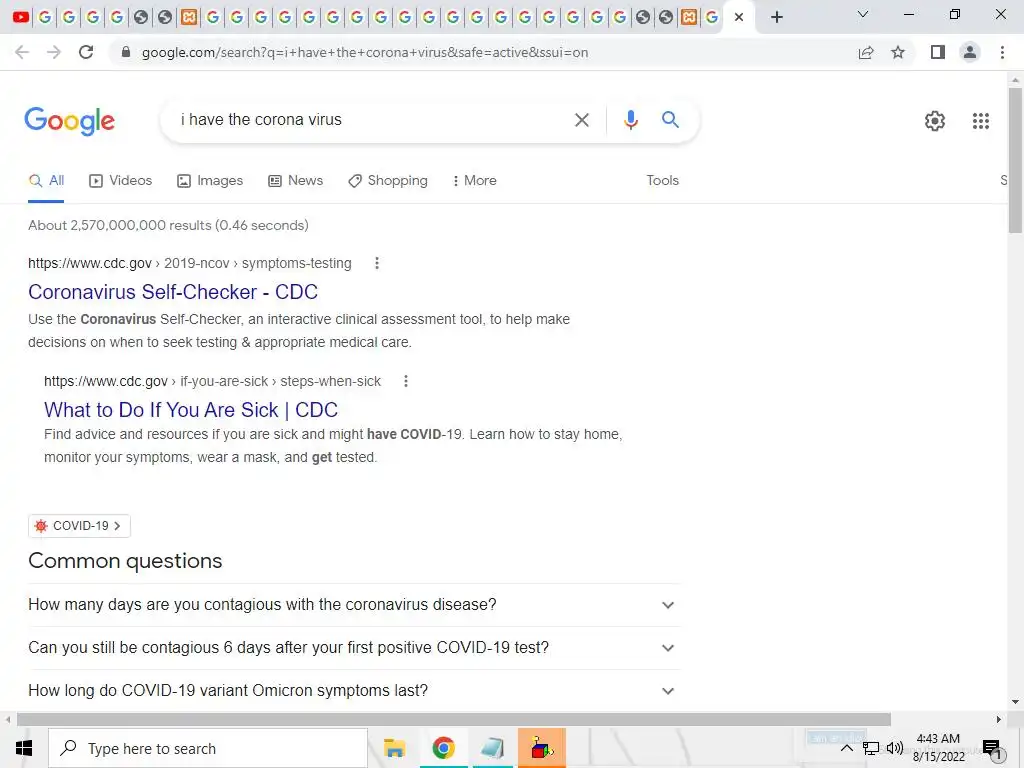Screen dimensions: 1024x768
Task: Select the Videos search tab
Action: pyautogui.click(x=120, y=181)
